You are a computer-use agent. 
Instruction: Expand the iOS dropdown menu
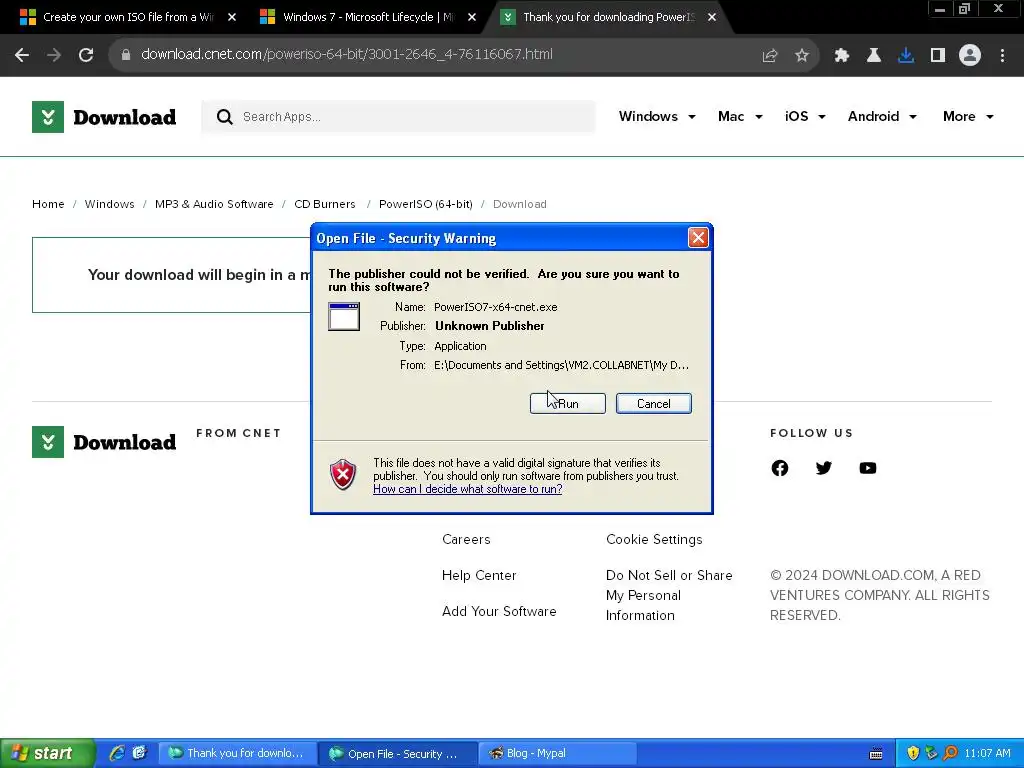pos(805,116)
